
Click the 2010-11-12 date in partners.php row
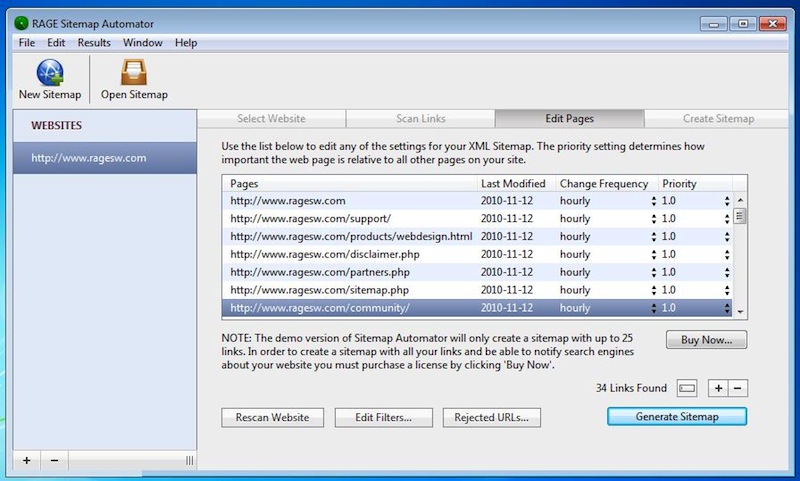click(x=507, y=272)
